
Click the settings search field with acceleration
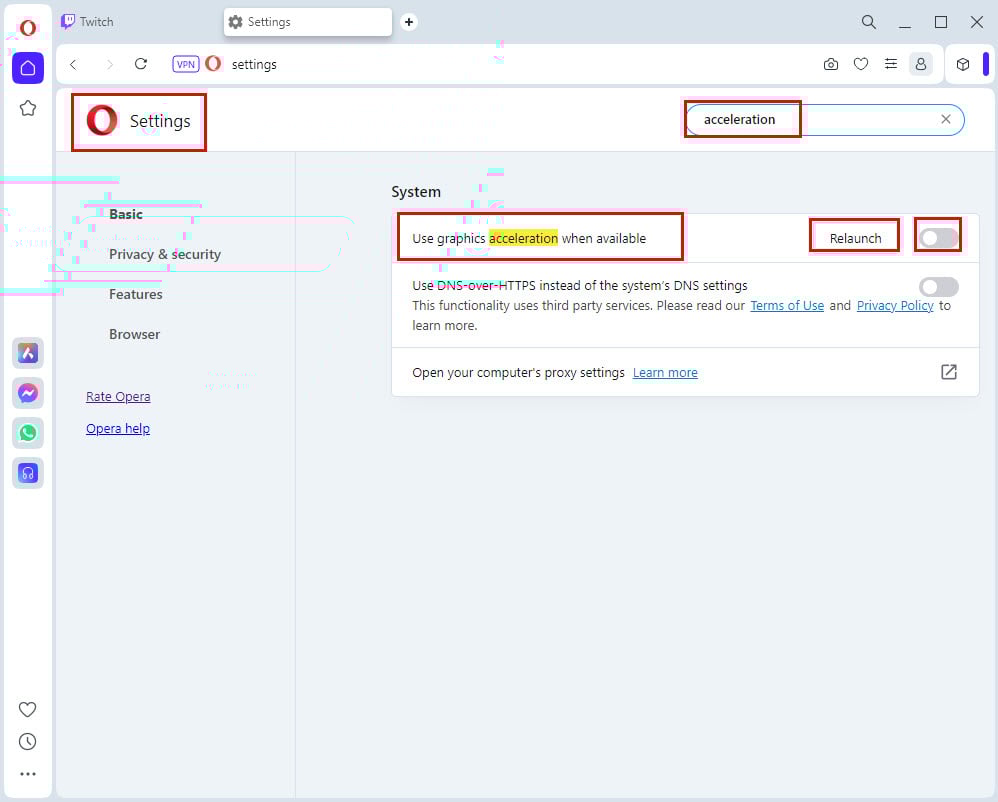pos(825,120)
